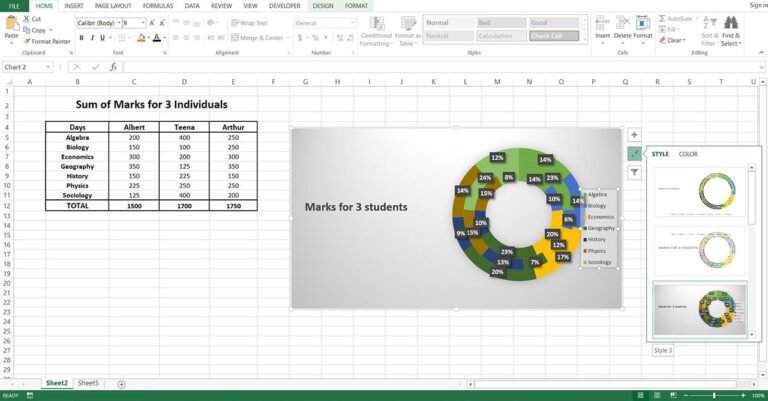The width and height of the screenshot is (768, 401).
Task: Toggle bold formatting
Action: tap(81, 38)
